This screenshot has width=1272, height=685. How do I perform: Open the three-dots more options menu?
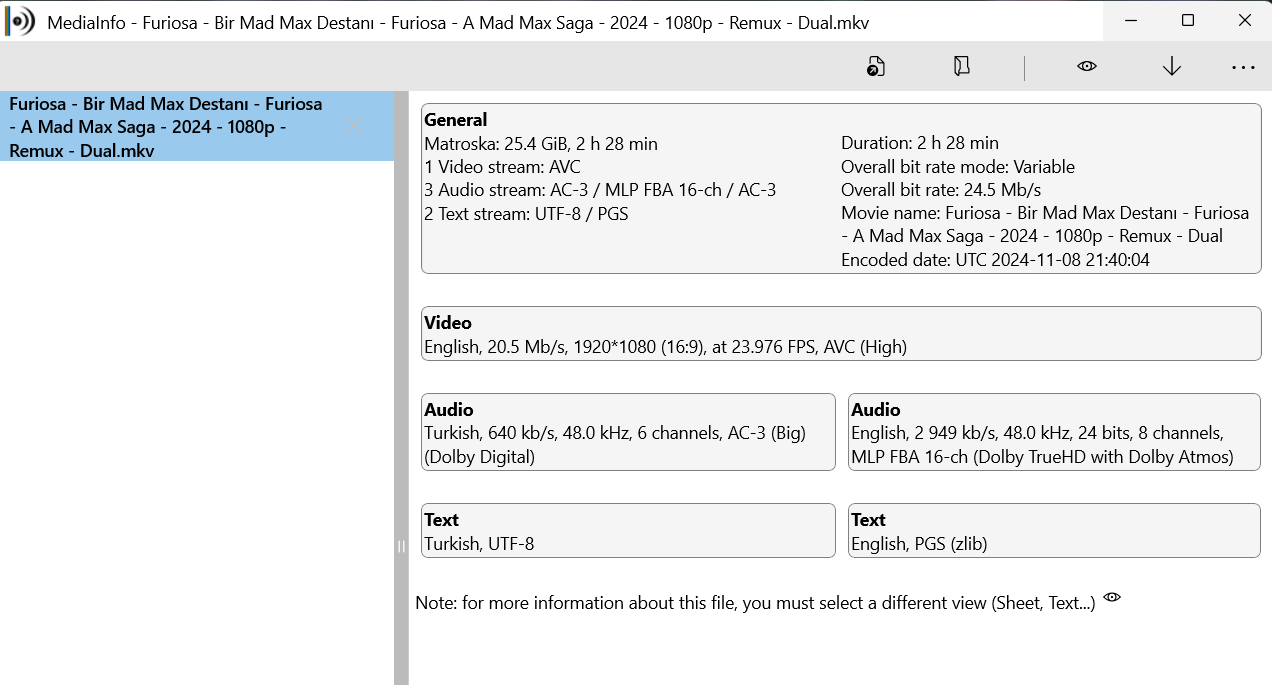(1243, 67)
